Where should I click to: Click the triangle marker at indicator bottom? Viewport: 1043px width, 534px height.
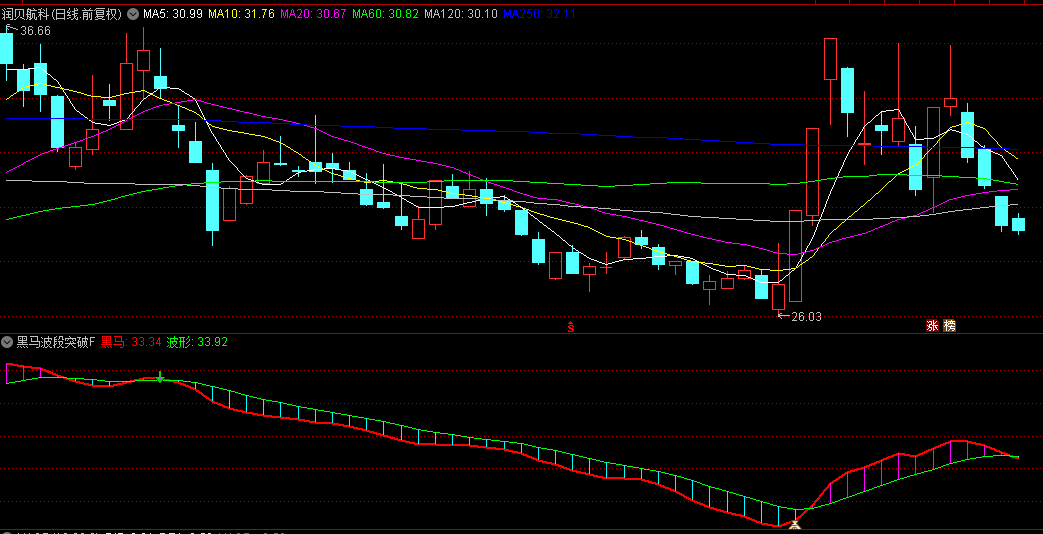(x=795, y=525)
